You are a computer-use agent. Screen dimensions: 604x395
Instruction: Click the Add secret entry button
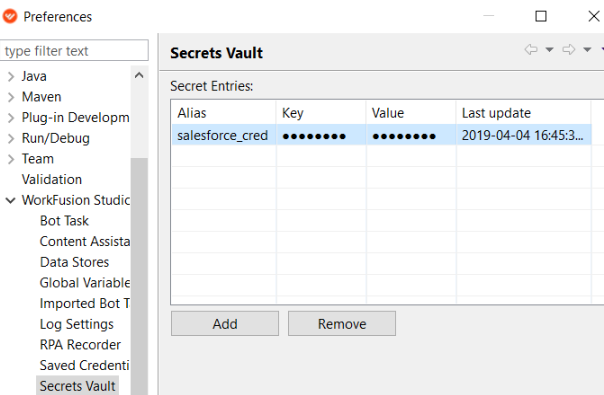pos(225,324)
